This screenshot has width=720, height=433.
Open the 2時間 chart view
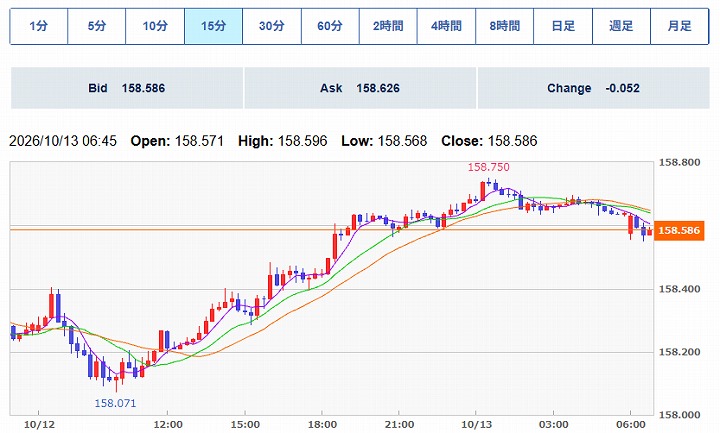388,26
